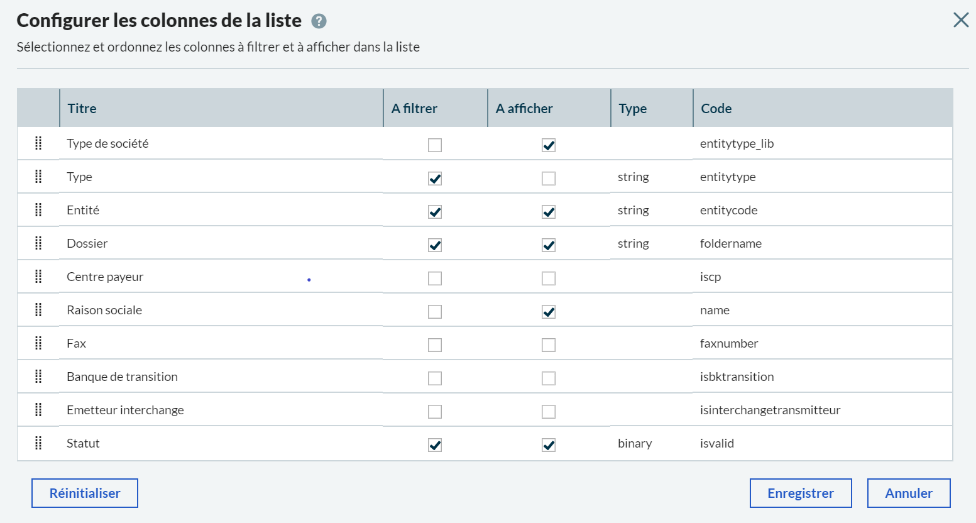
Task: Click the drag handle of Entité row
Action: pyautogui.click(x=38, y=210)
